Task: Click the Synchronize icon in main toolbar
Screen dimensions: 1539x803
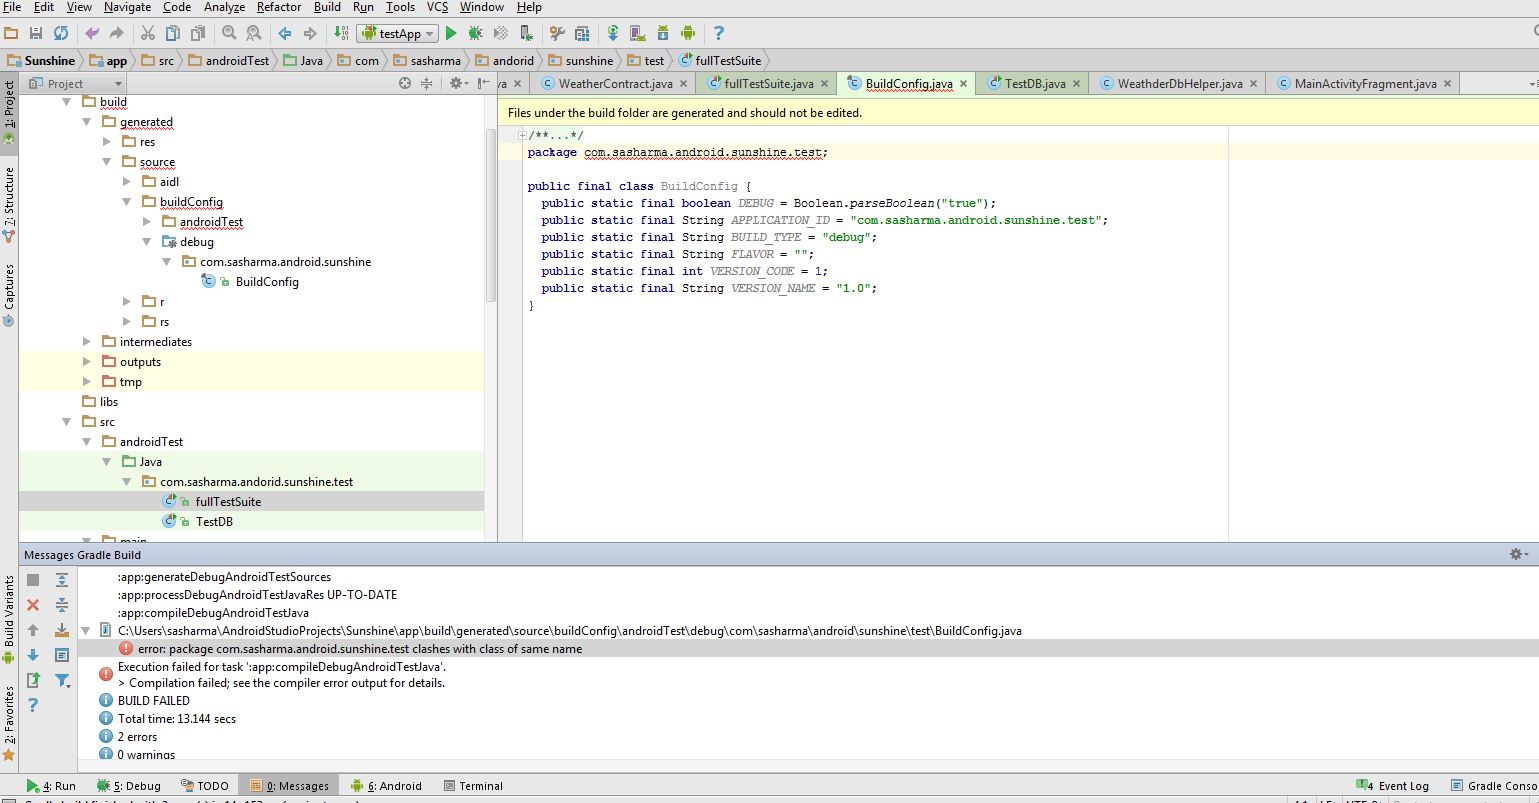Action: pyautogui.click(x=61, y=33)
